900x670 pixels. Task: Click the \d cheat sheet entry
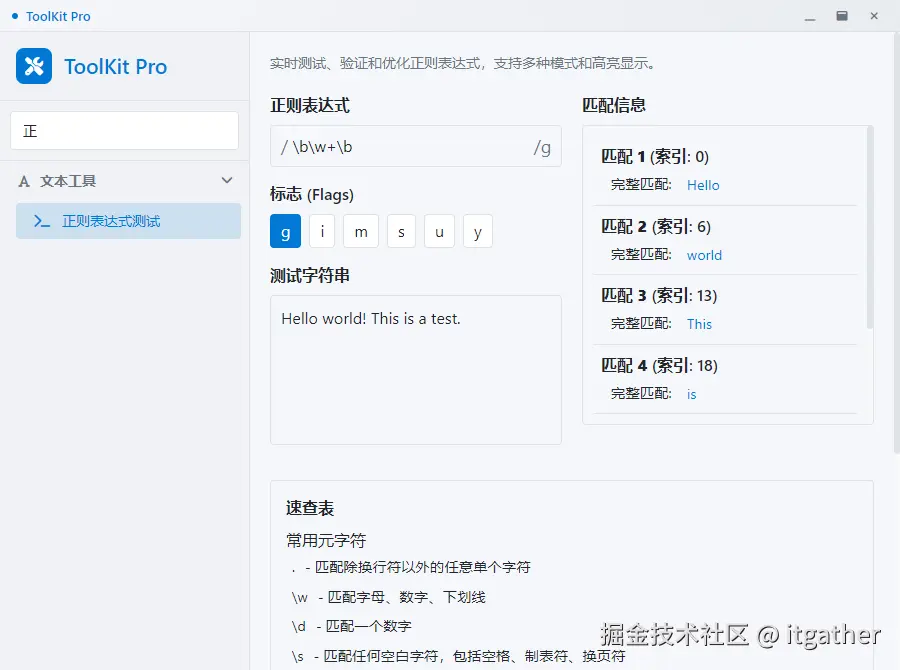[x=351, y=626]
